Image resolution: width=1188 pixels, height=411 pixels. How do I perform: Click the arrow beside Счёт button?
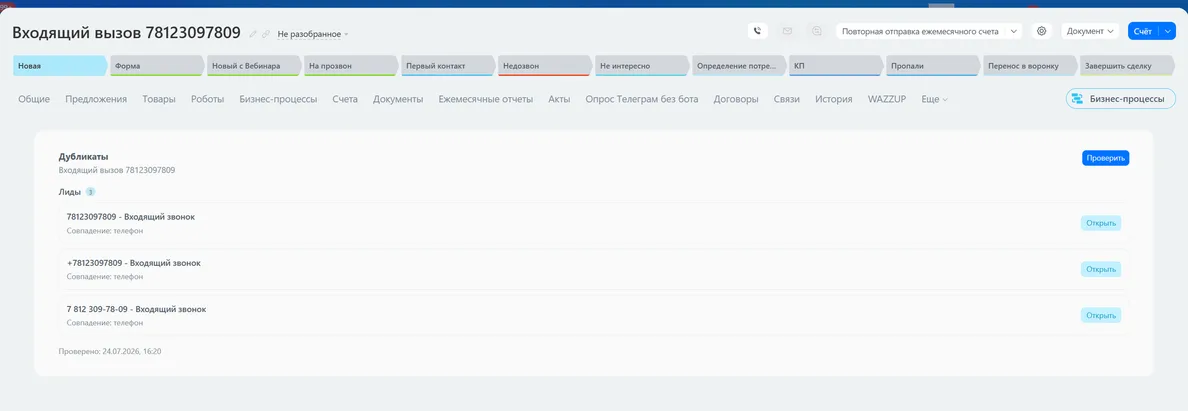(x=1168, y=31)
